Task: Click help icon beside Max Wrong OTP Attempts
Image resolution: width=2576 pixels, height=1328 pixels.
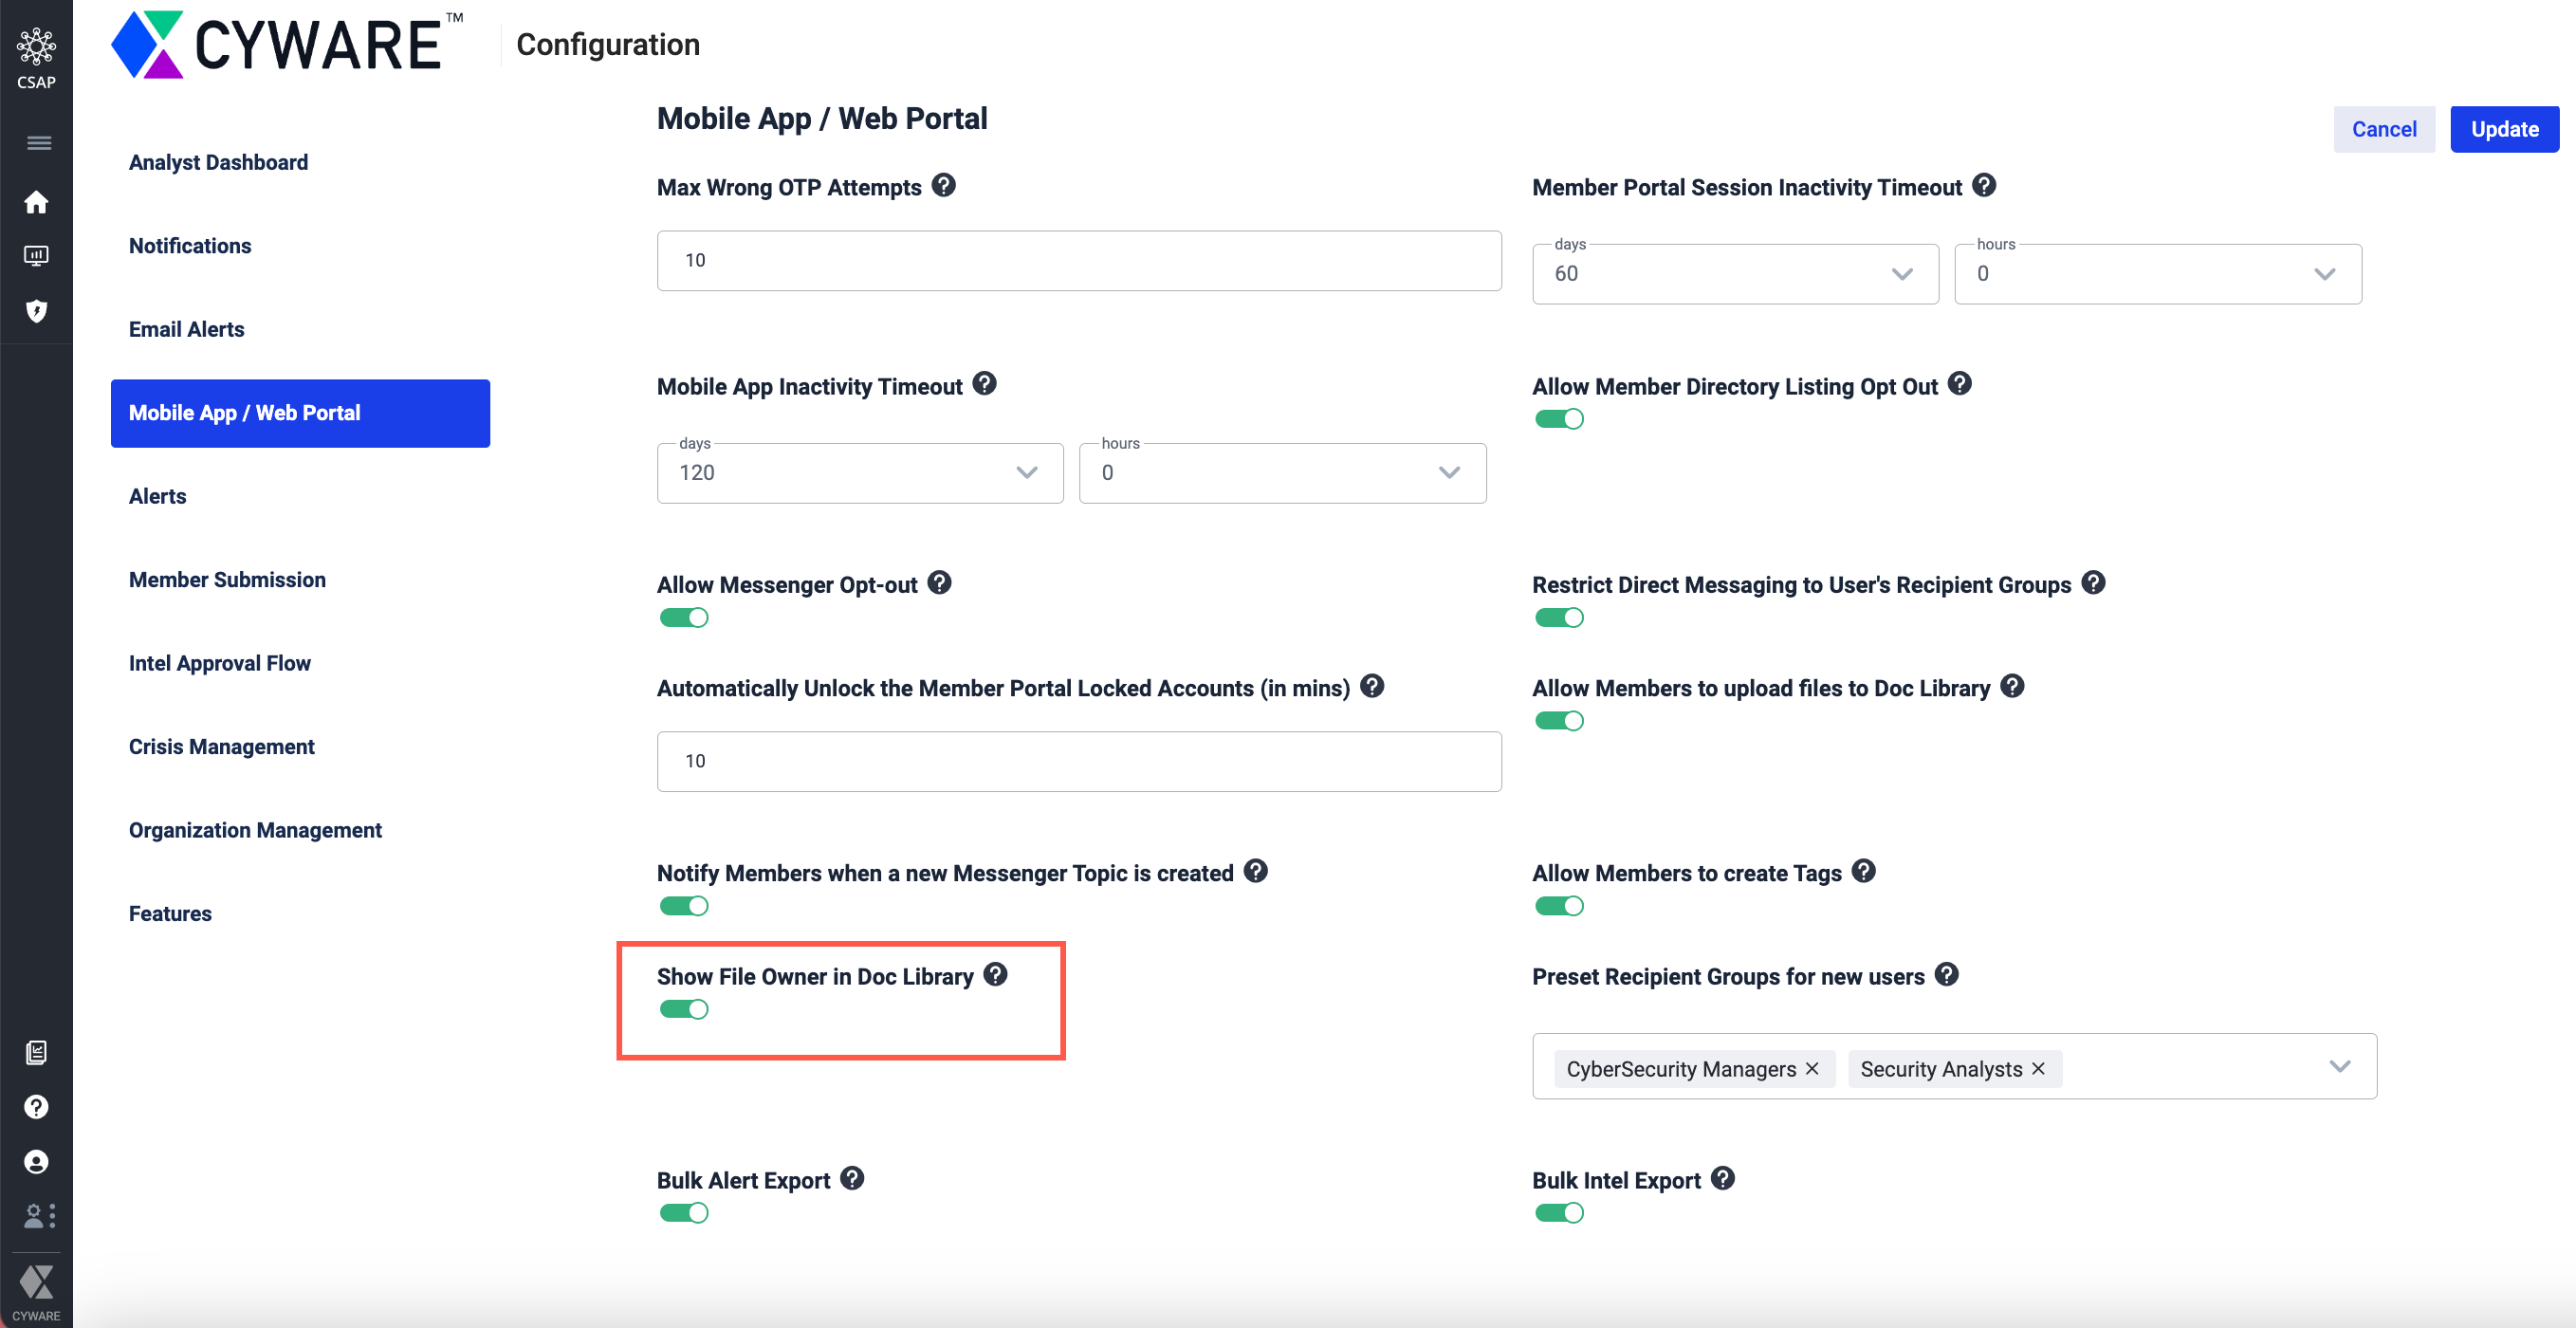Action: click(943, 186)
